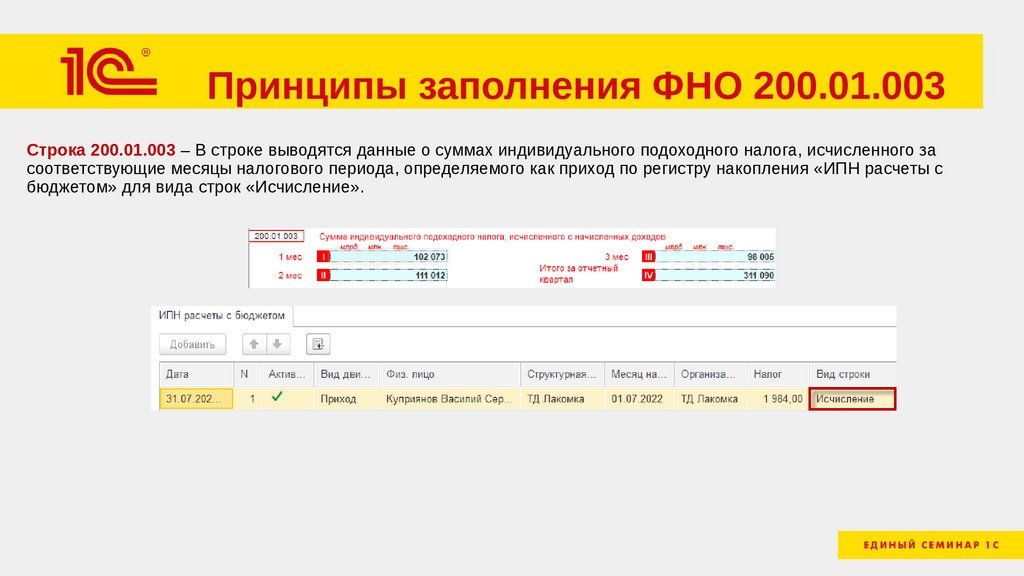
Task: Click the «Физ. лицо» column header
Action: point(449,374)
